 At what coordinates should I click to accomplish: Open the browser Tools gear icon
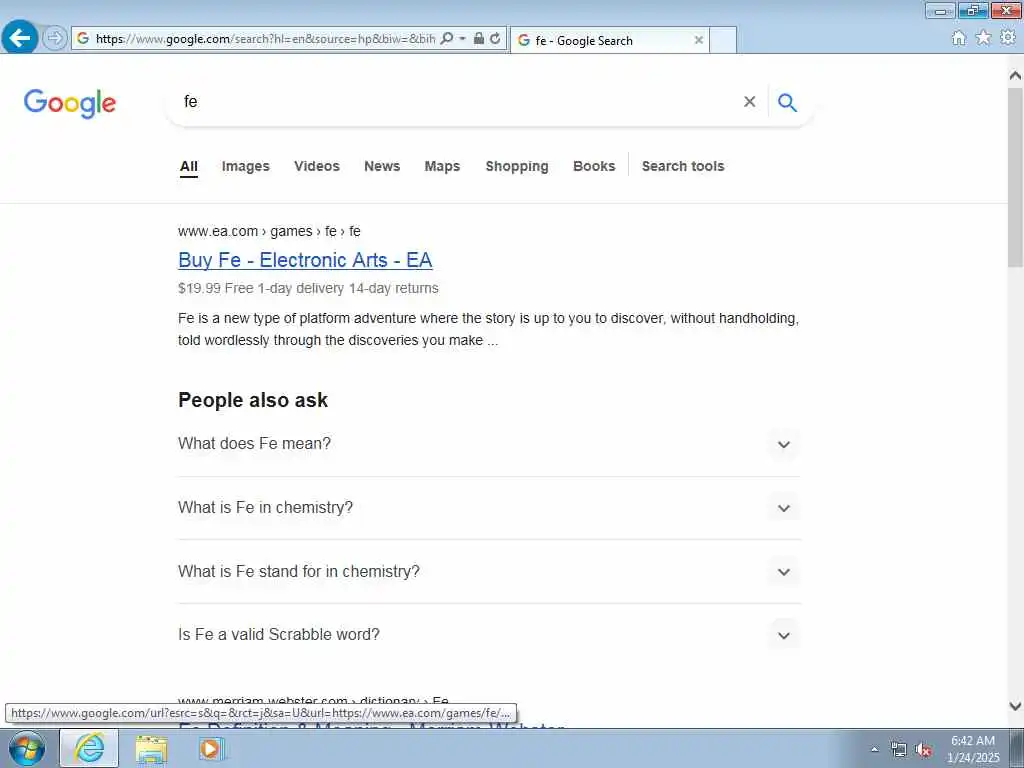point(1008,37)
